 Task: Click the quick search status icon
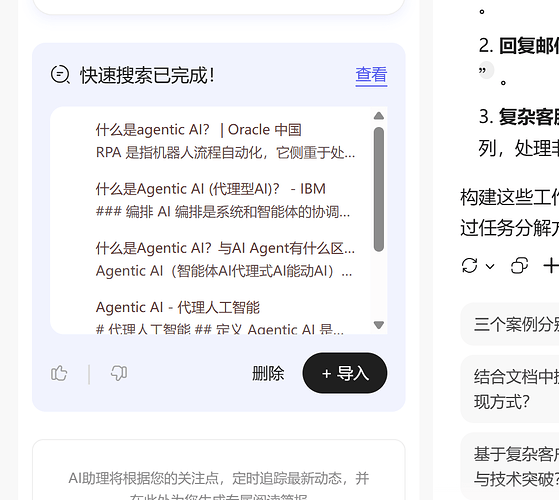[60, 75]
